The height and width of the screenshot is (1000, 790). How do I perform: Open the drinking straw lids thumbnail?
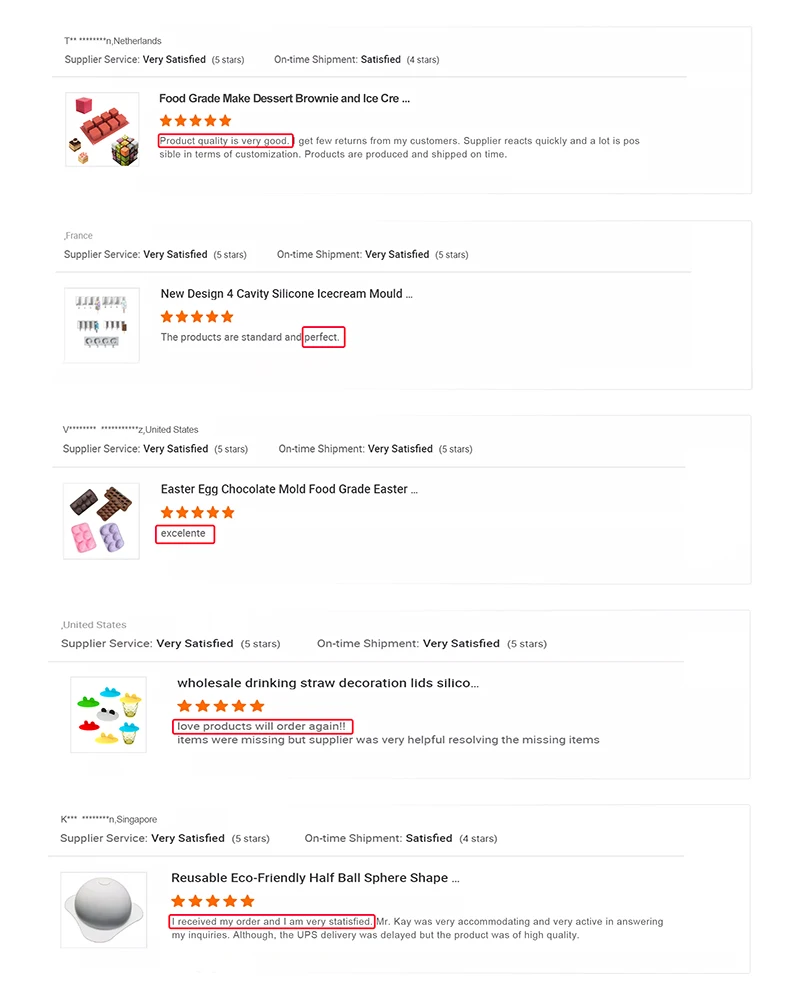coord(108,714)
